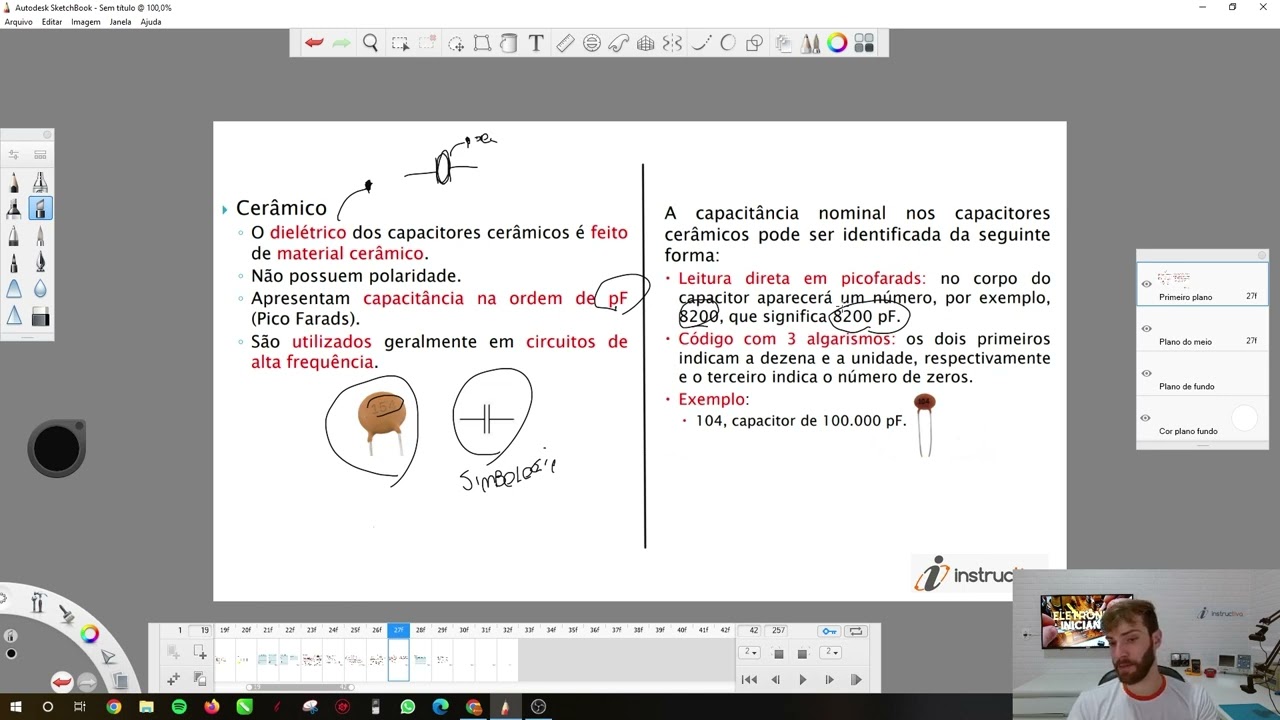The height and width of the screenshot is (720, 1280).
Task: Select the rectangular Selection tool
Action: click(x=400, y=43)
